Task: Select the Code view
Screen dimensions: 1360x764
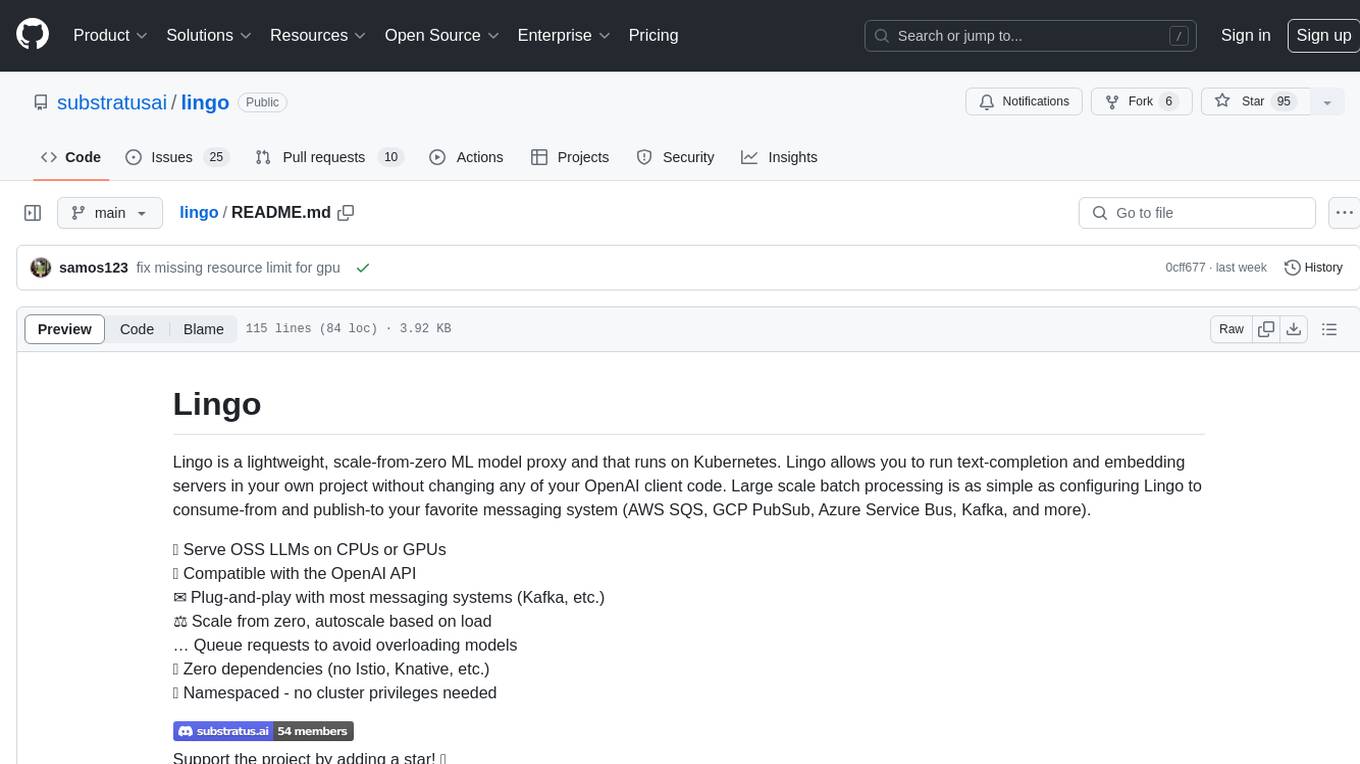Action: 137,329
